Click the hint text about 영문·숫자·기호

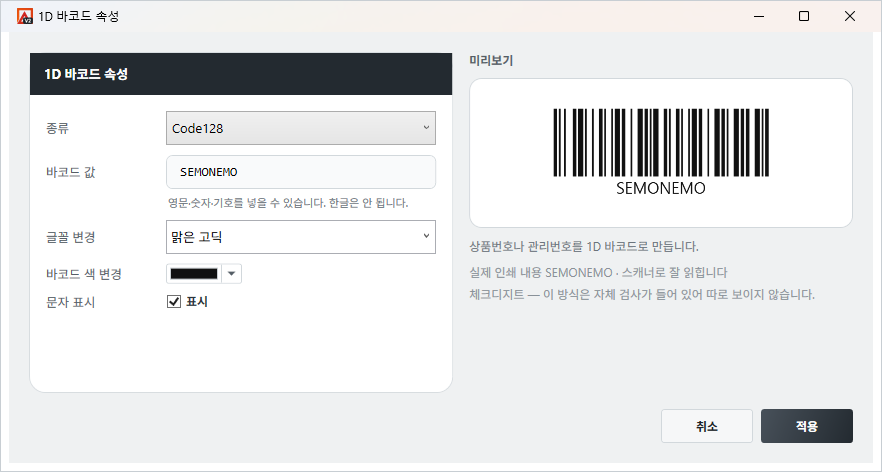(288, 203)
